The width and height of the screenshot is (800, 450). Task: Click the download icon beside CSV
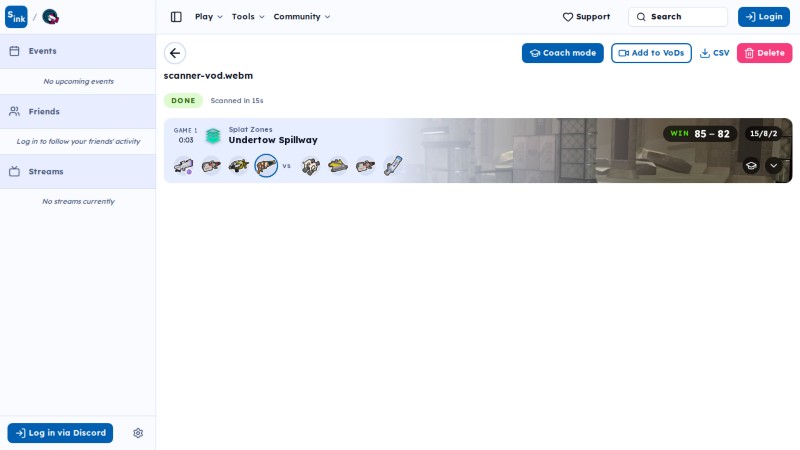tap(705, 53)
